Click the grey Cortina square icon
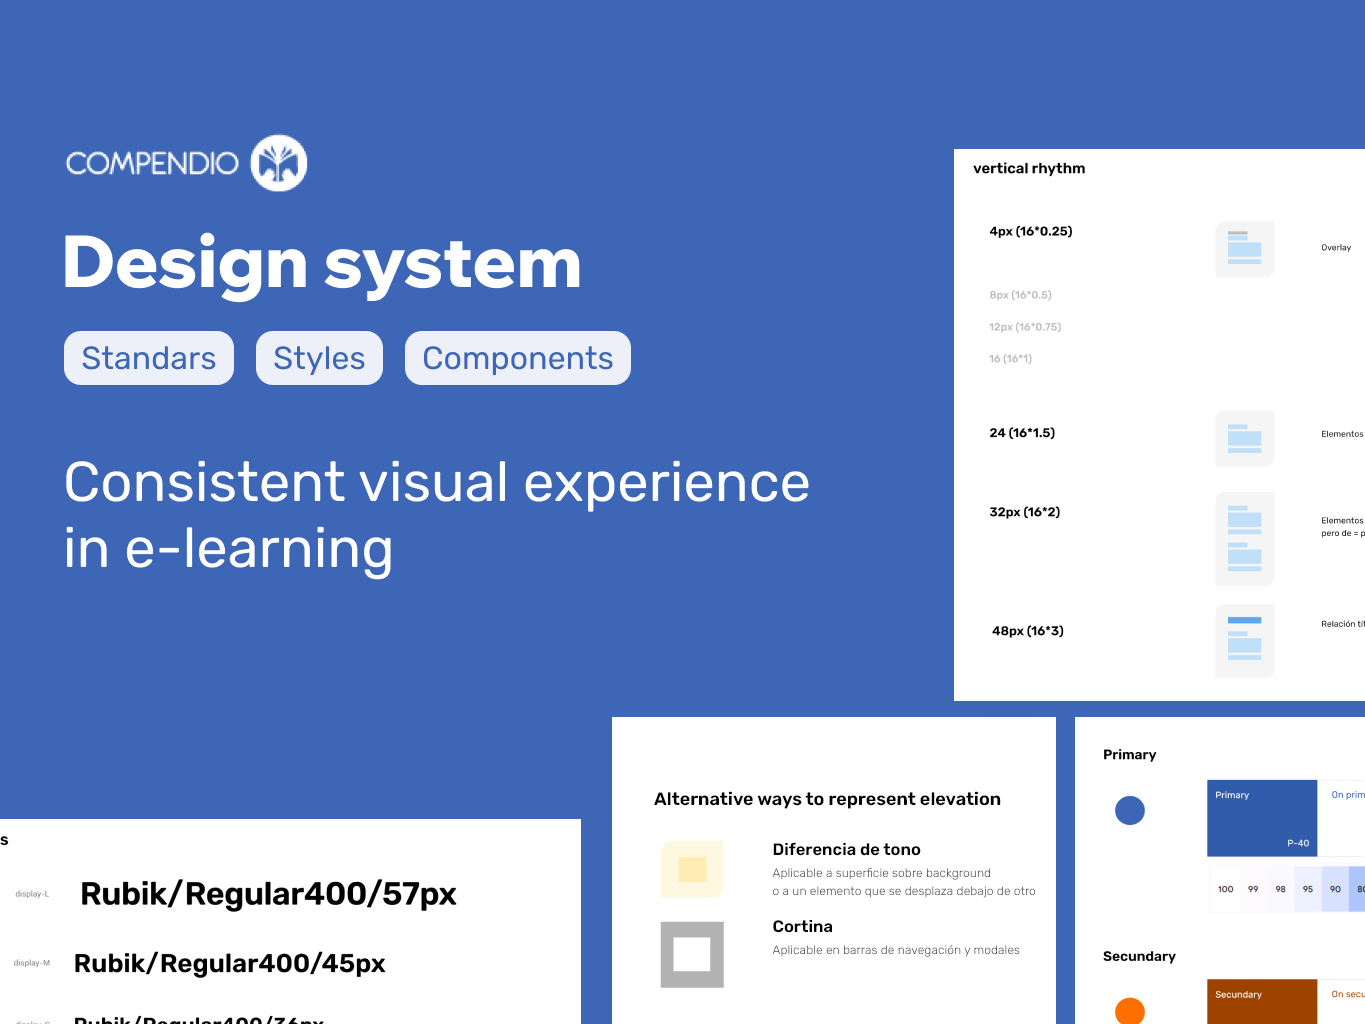 (692, 954)
